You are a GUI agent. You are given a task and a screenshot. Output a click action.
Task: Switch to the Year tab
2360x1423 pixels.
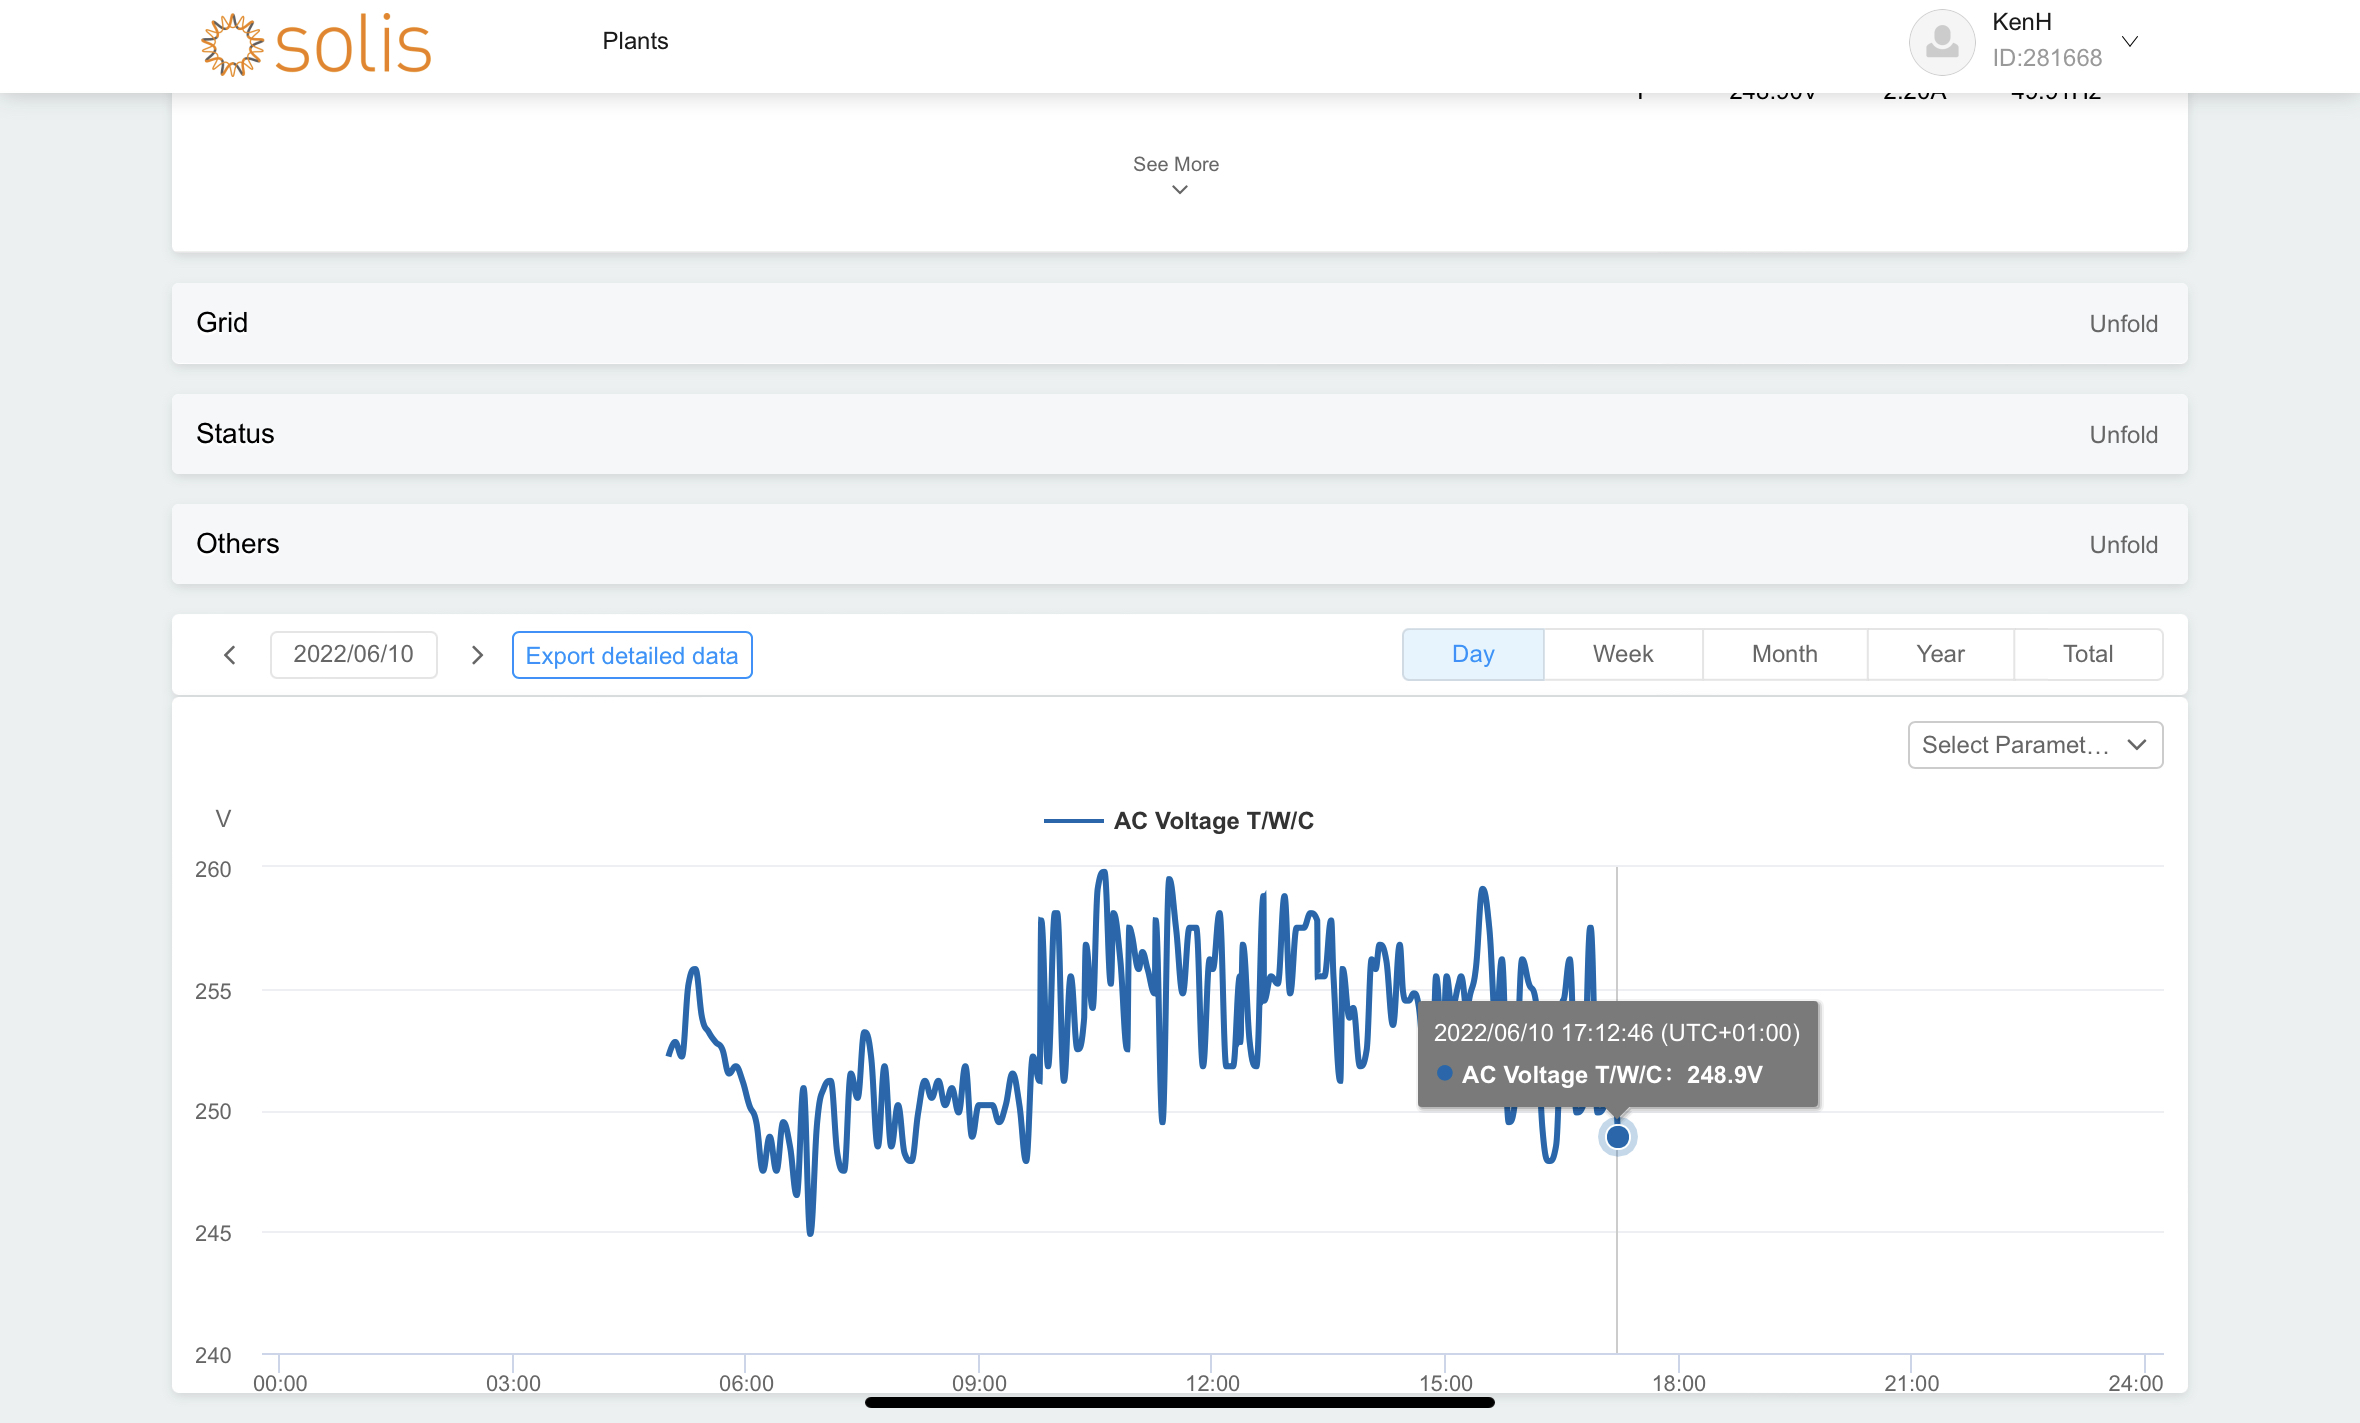1940,654
